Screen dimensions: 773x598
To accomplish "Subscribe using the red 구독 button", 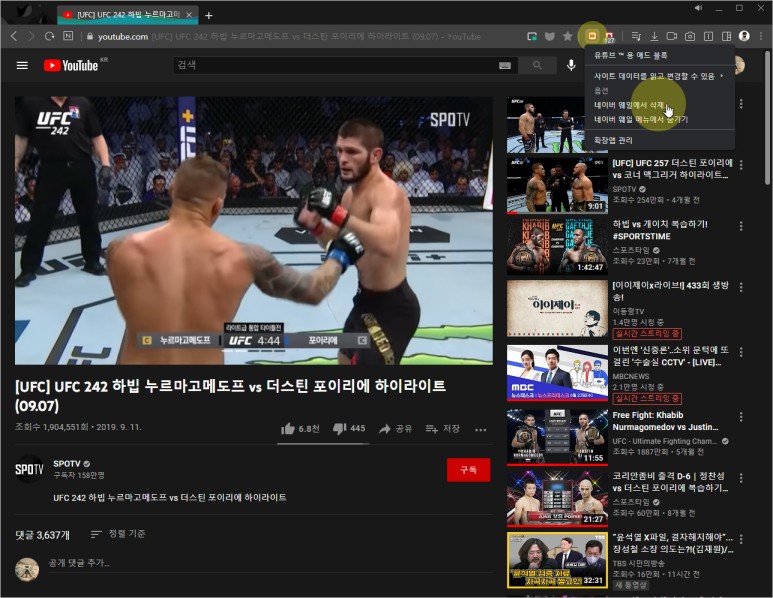I will pyautogui.click(x=468, y=470).
